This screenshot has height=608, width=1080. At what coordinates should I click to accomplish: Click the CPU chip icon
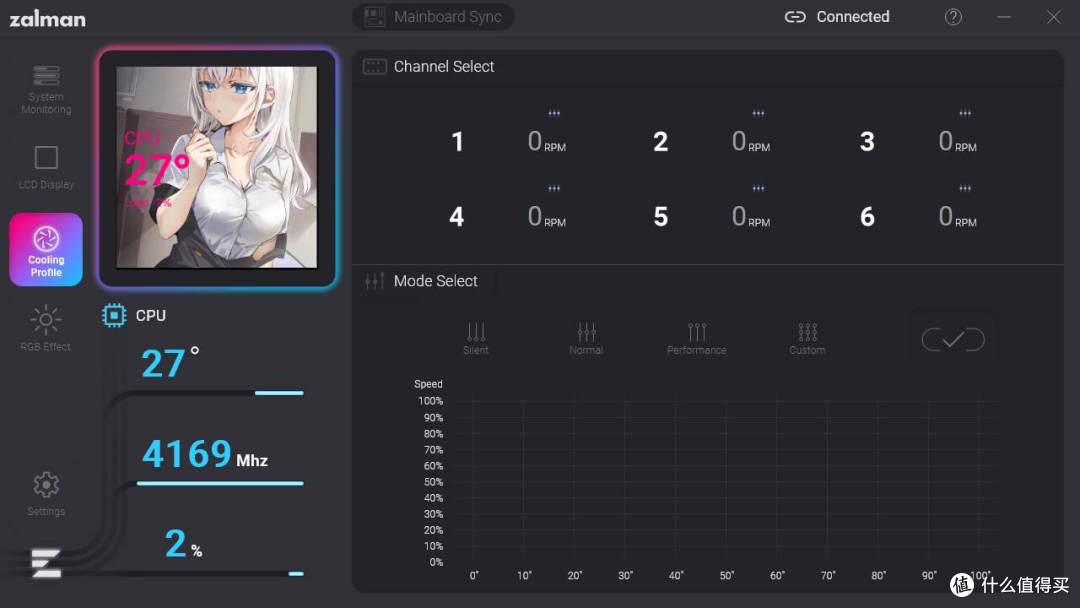(x=114, y=315)
